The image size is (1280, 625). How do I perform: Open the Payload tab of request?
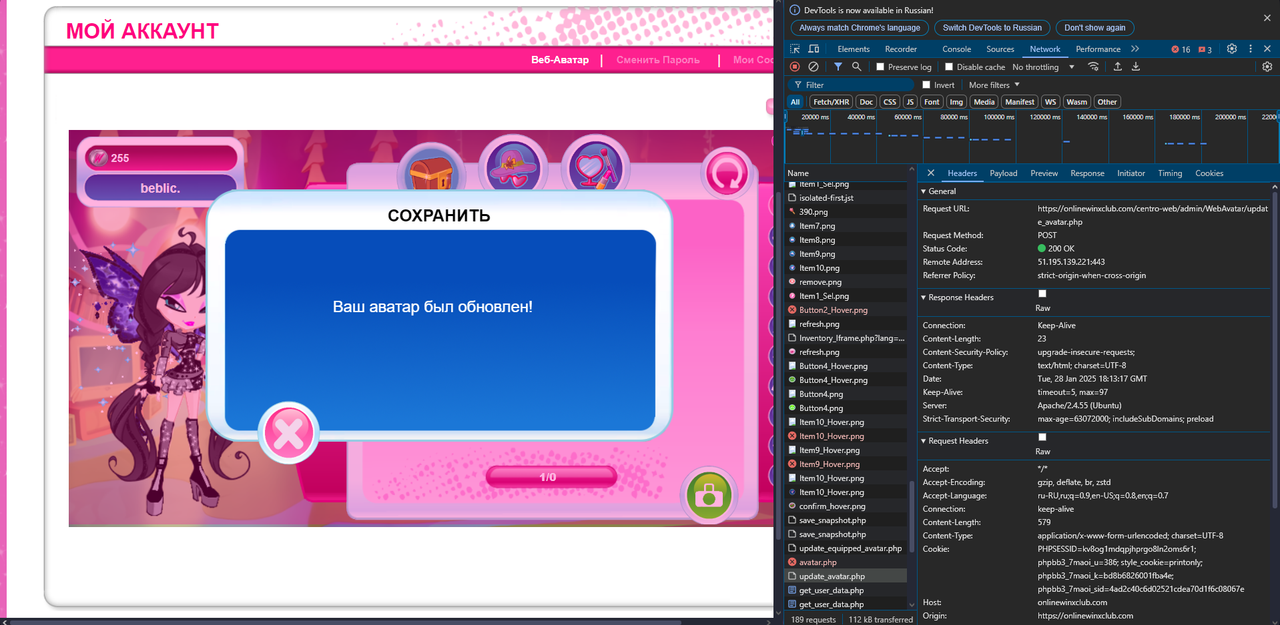pos(1003,173)
